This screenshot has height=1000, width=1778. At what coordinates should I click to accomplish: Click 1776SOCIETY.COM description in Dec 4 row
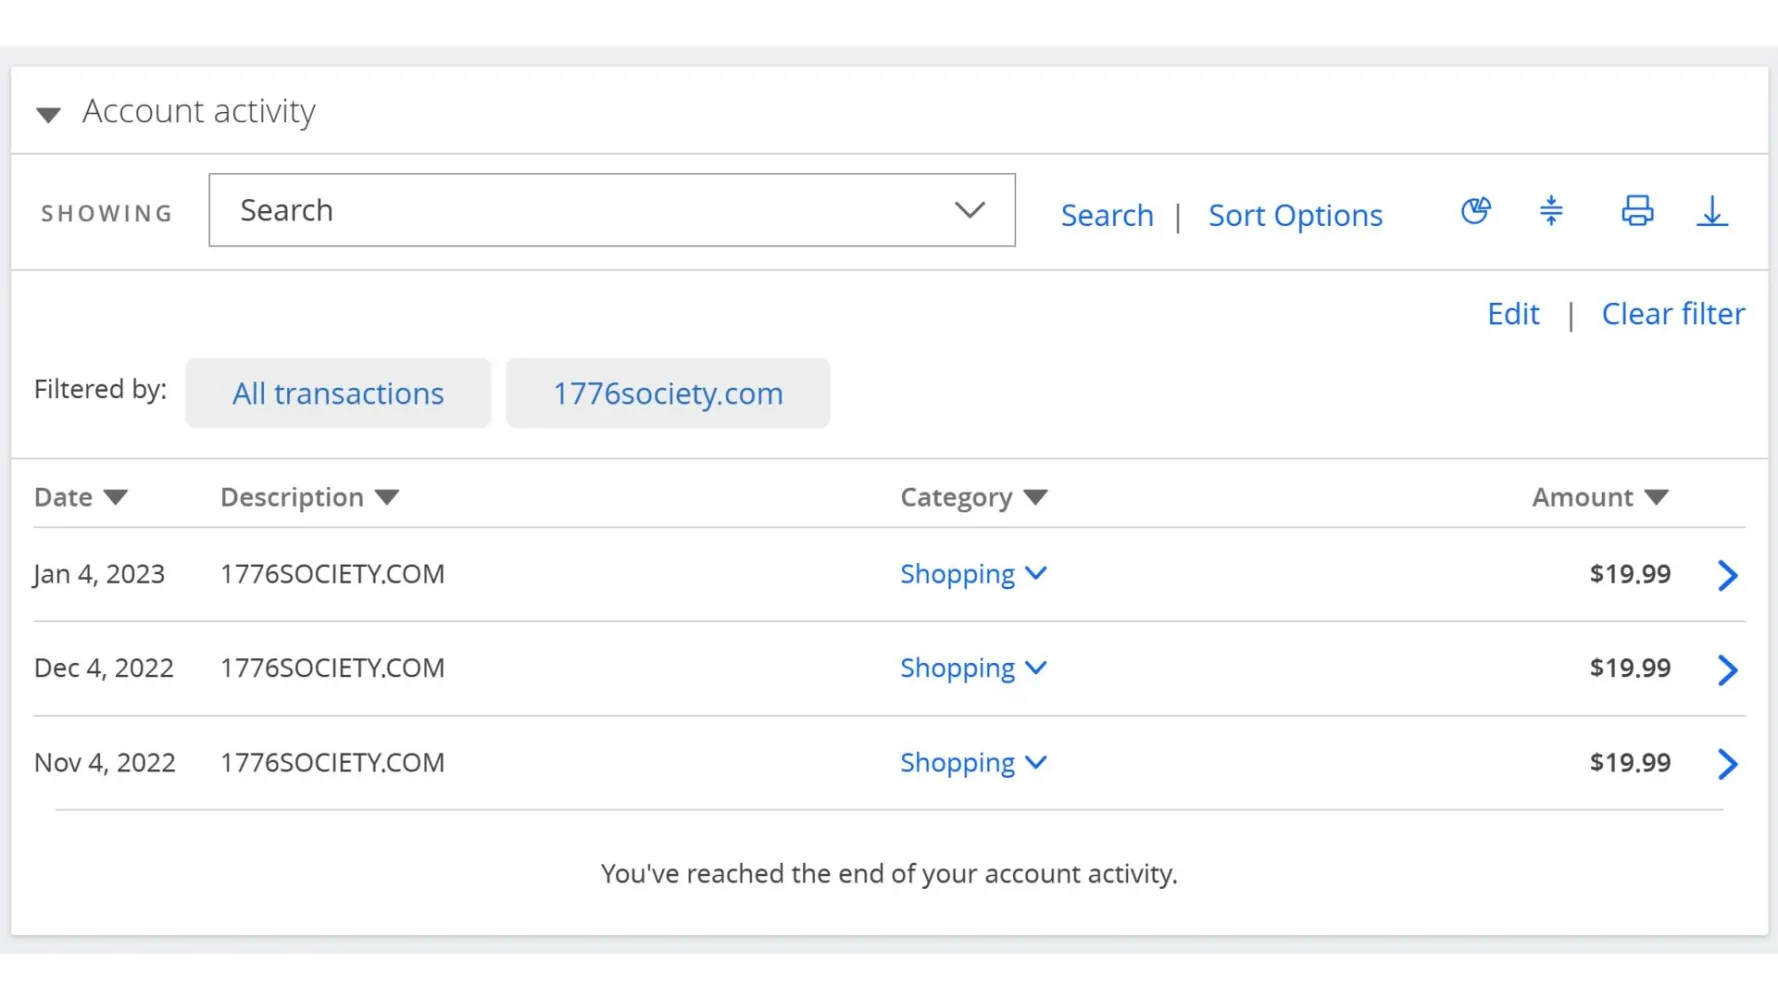(x=332, y=668)
